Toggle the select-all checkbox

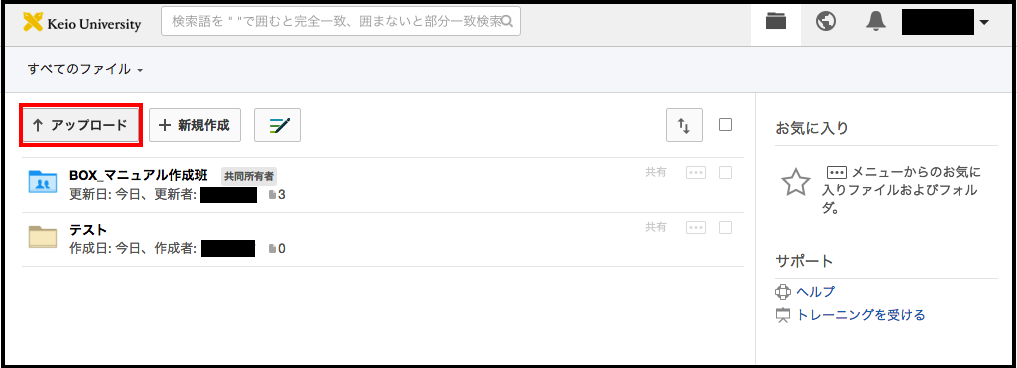(x=726, y=125)
